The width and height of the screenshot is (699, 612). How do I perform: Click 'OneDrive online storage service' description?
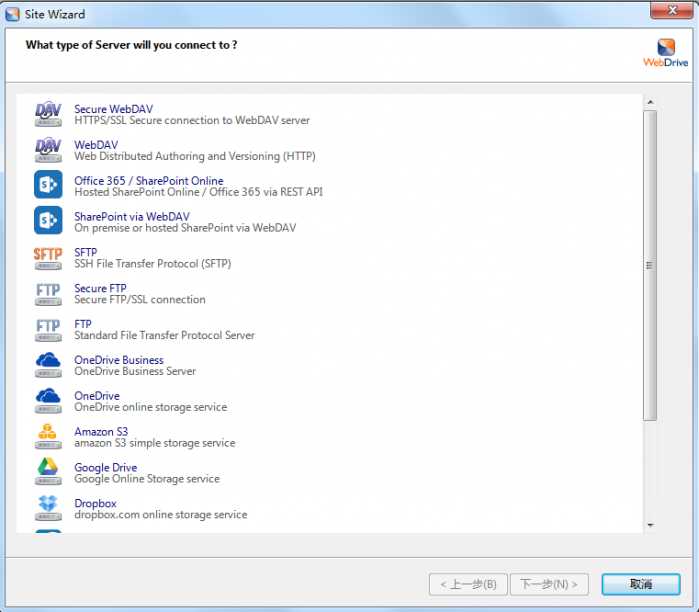point(150,407)
